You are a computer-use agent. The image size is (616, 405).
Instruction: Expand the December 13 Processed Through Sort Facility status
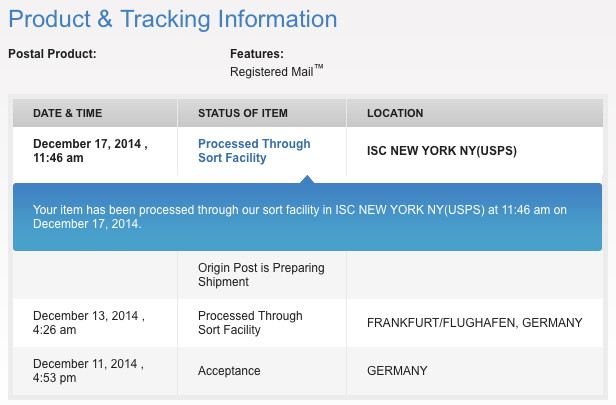point(250,323)
